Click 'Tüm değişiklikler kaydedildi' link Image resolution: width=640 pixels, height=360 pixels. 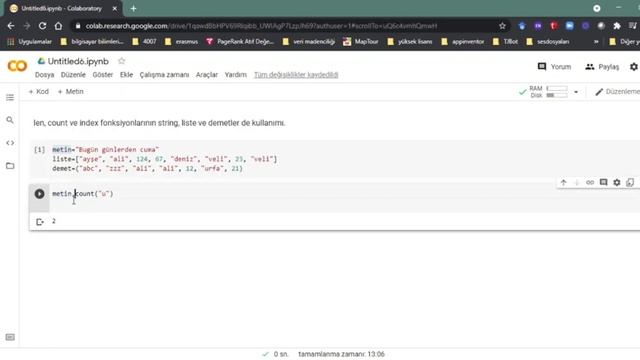click(296, 75)
